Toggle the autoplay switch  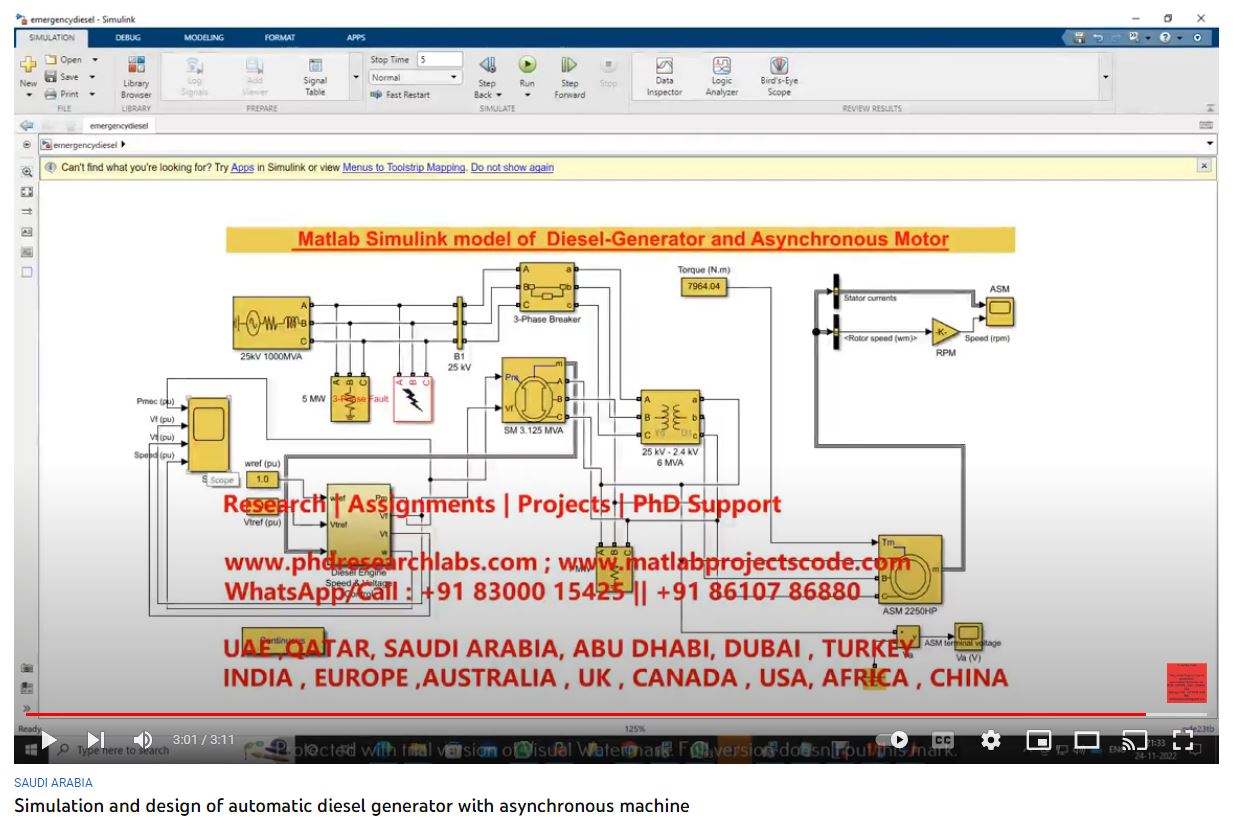892,740
